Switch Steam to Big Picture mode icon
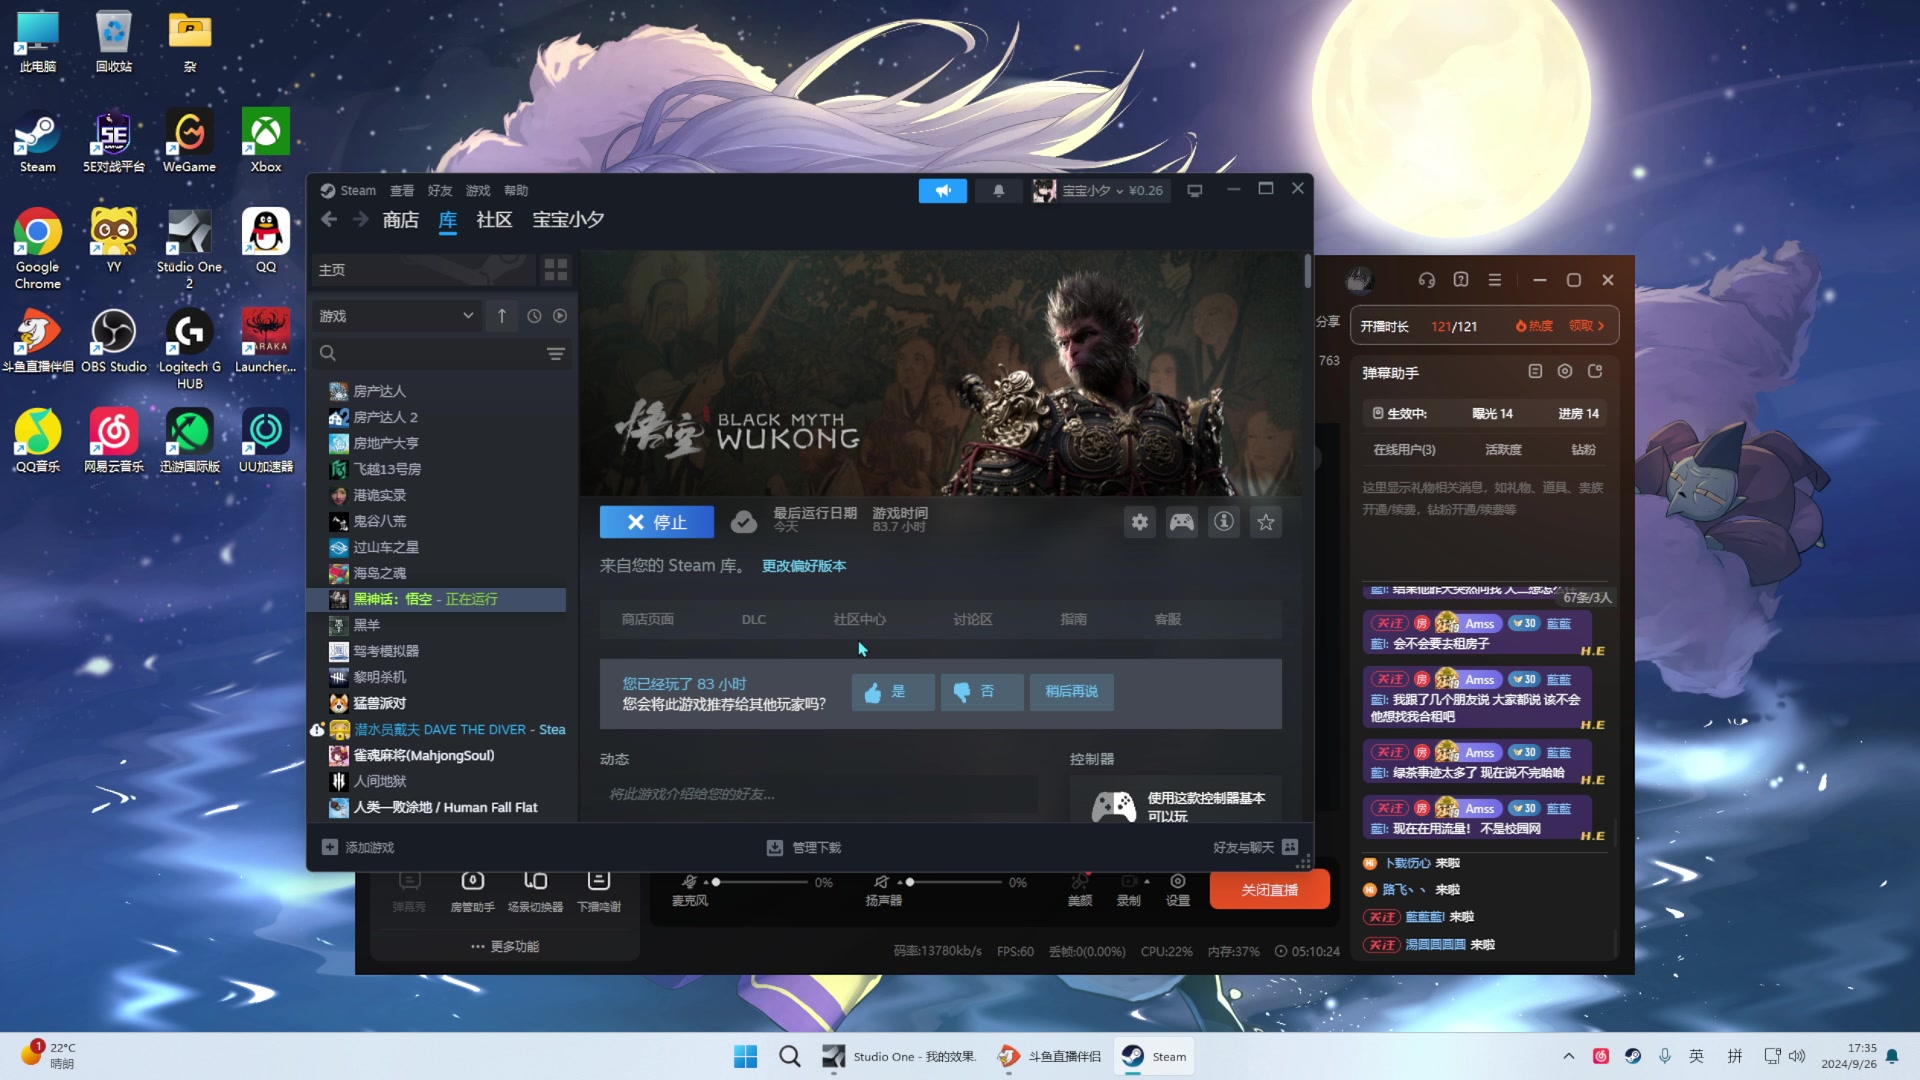Image resolution: width=1920 pixels, height=1080 pixels. point(1194,190)
